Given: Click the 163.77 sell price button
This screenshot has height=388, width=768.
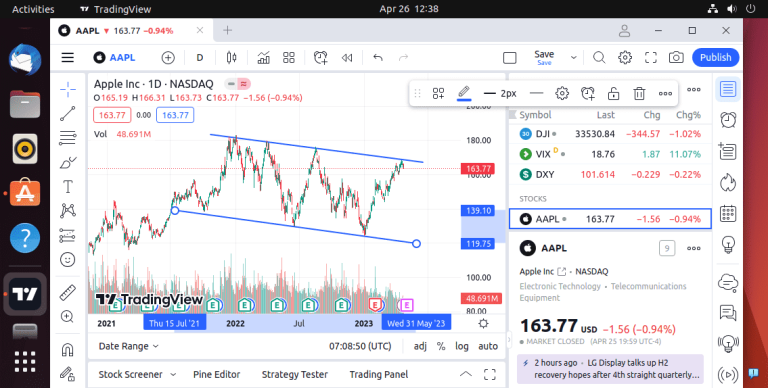Looking at the screenshot, I should (112, 116).
